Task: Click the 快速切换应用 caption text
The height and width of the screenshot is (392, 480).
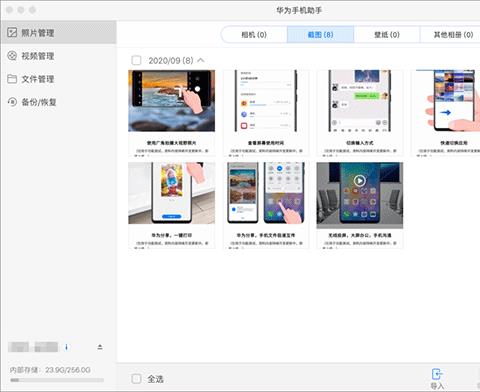Action: point(454,143)
